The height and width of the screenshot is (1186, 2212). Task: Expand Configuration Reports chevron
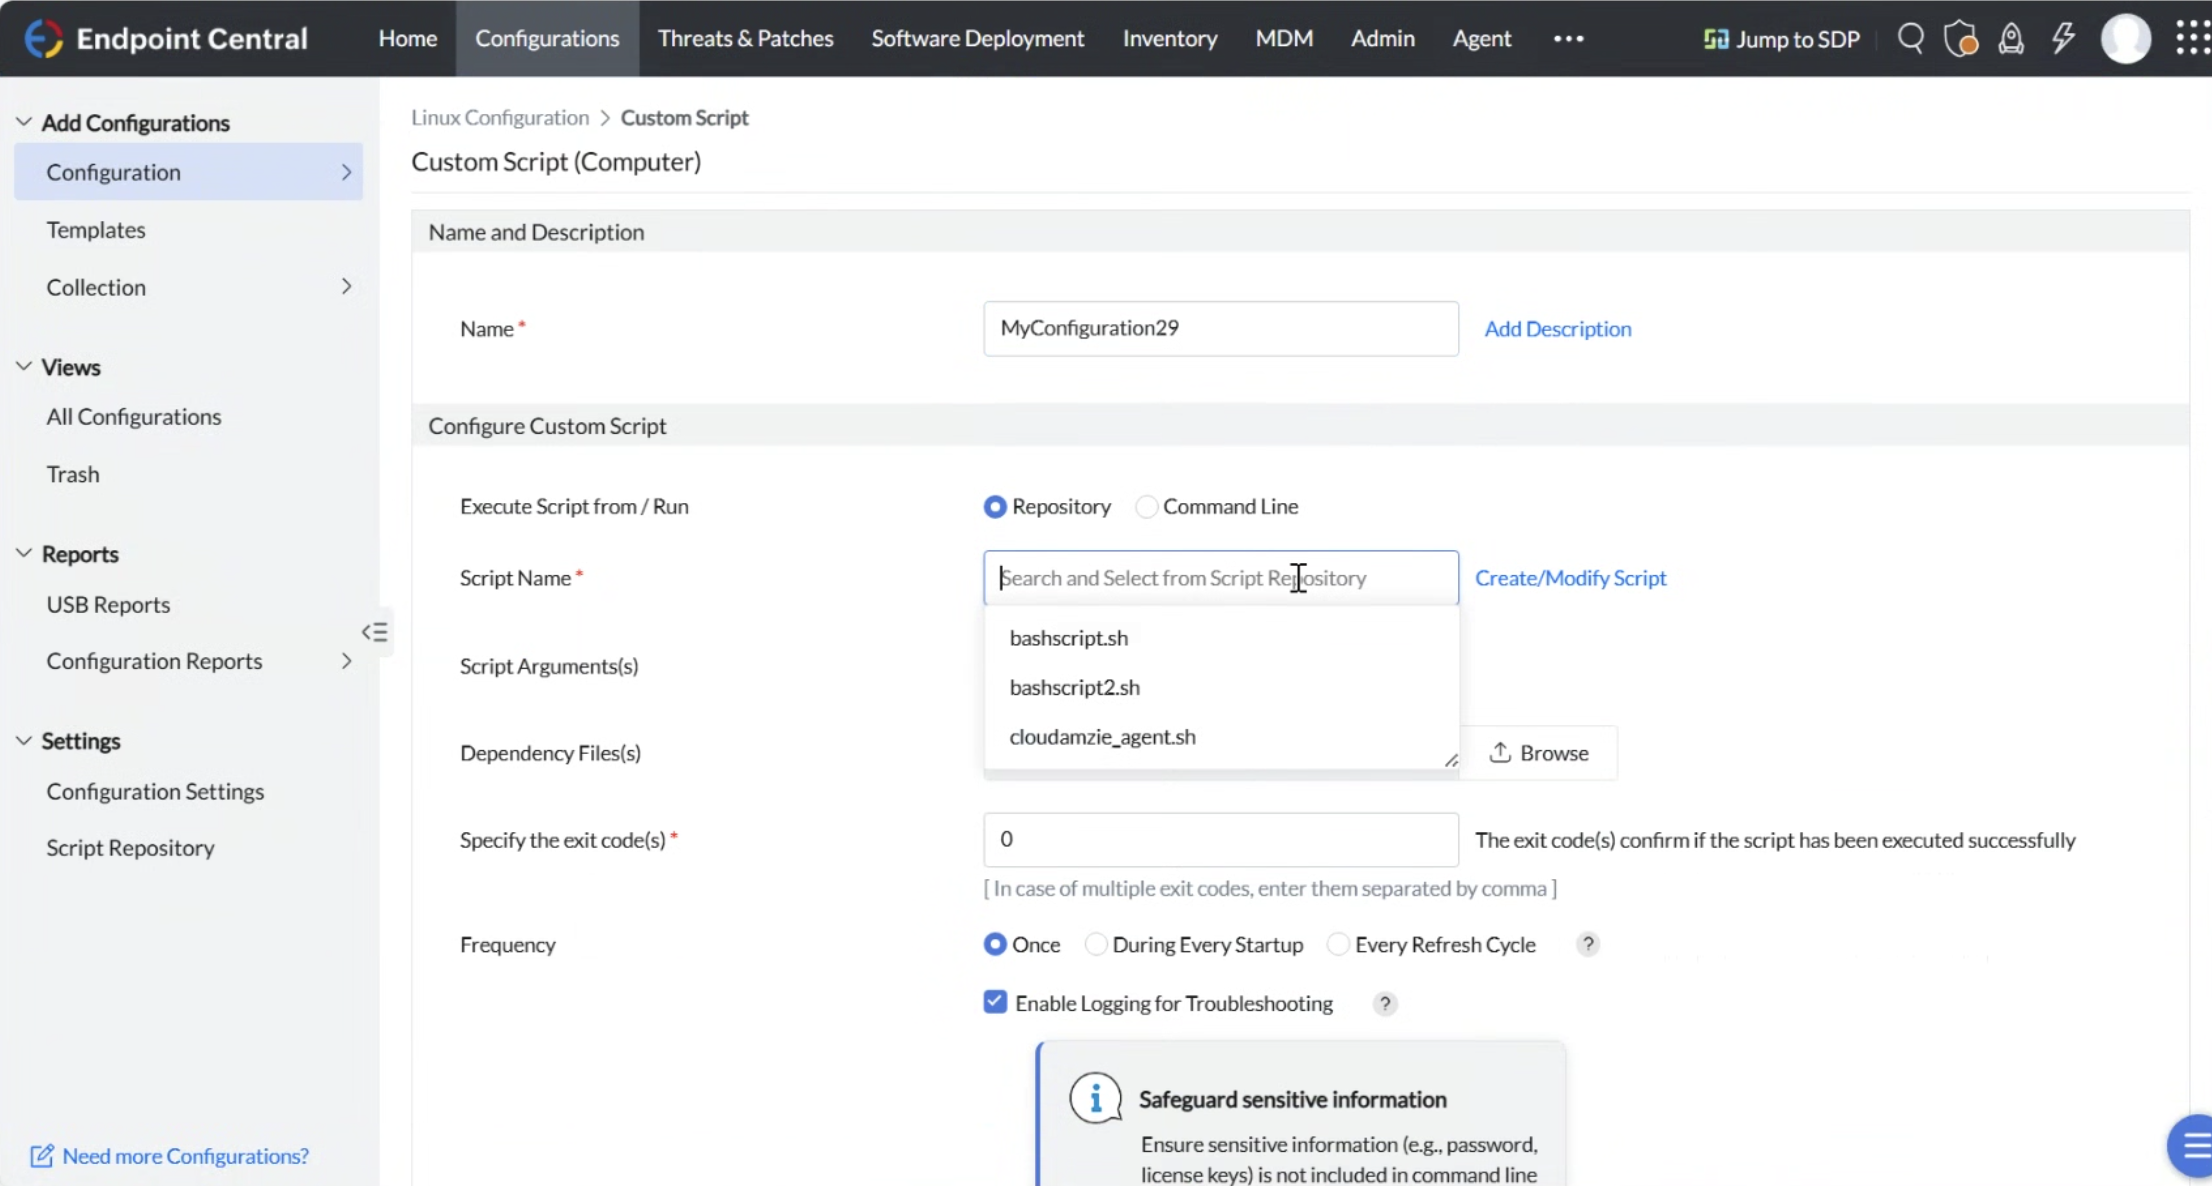(x=346, y=661)
